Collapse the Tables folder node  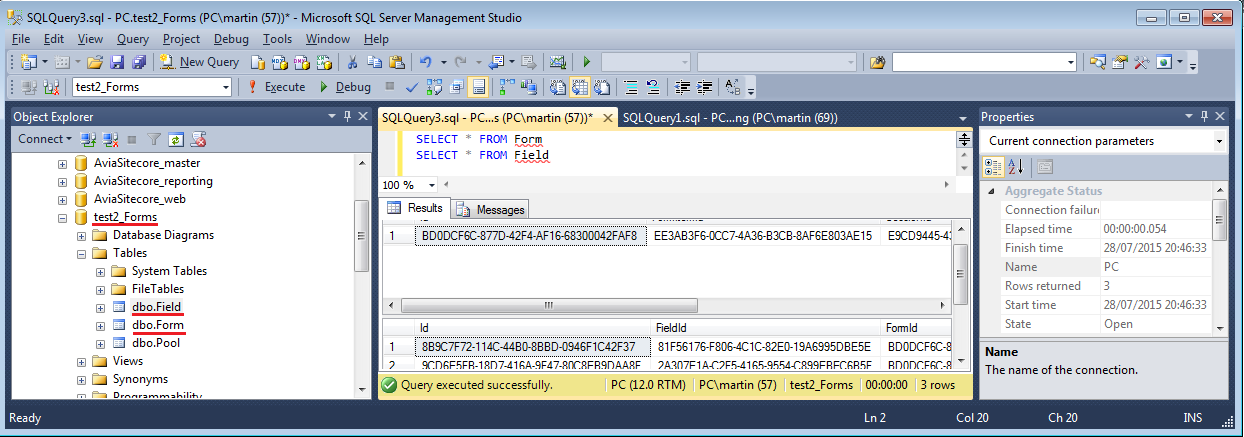82,253
